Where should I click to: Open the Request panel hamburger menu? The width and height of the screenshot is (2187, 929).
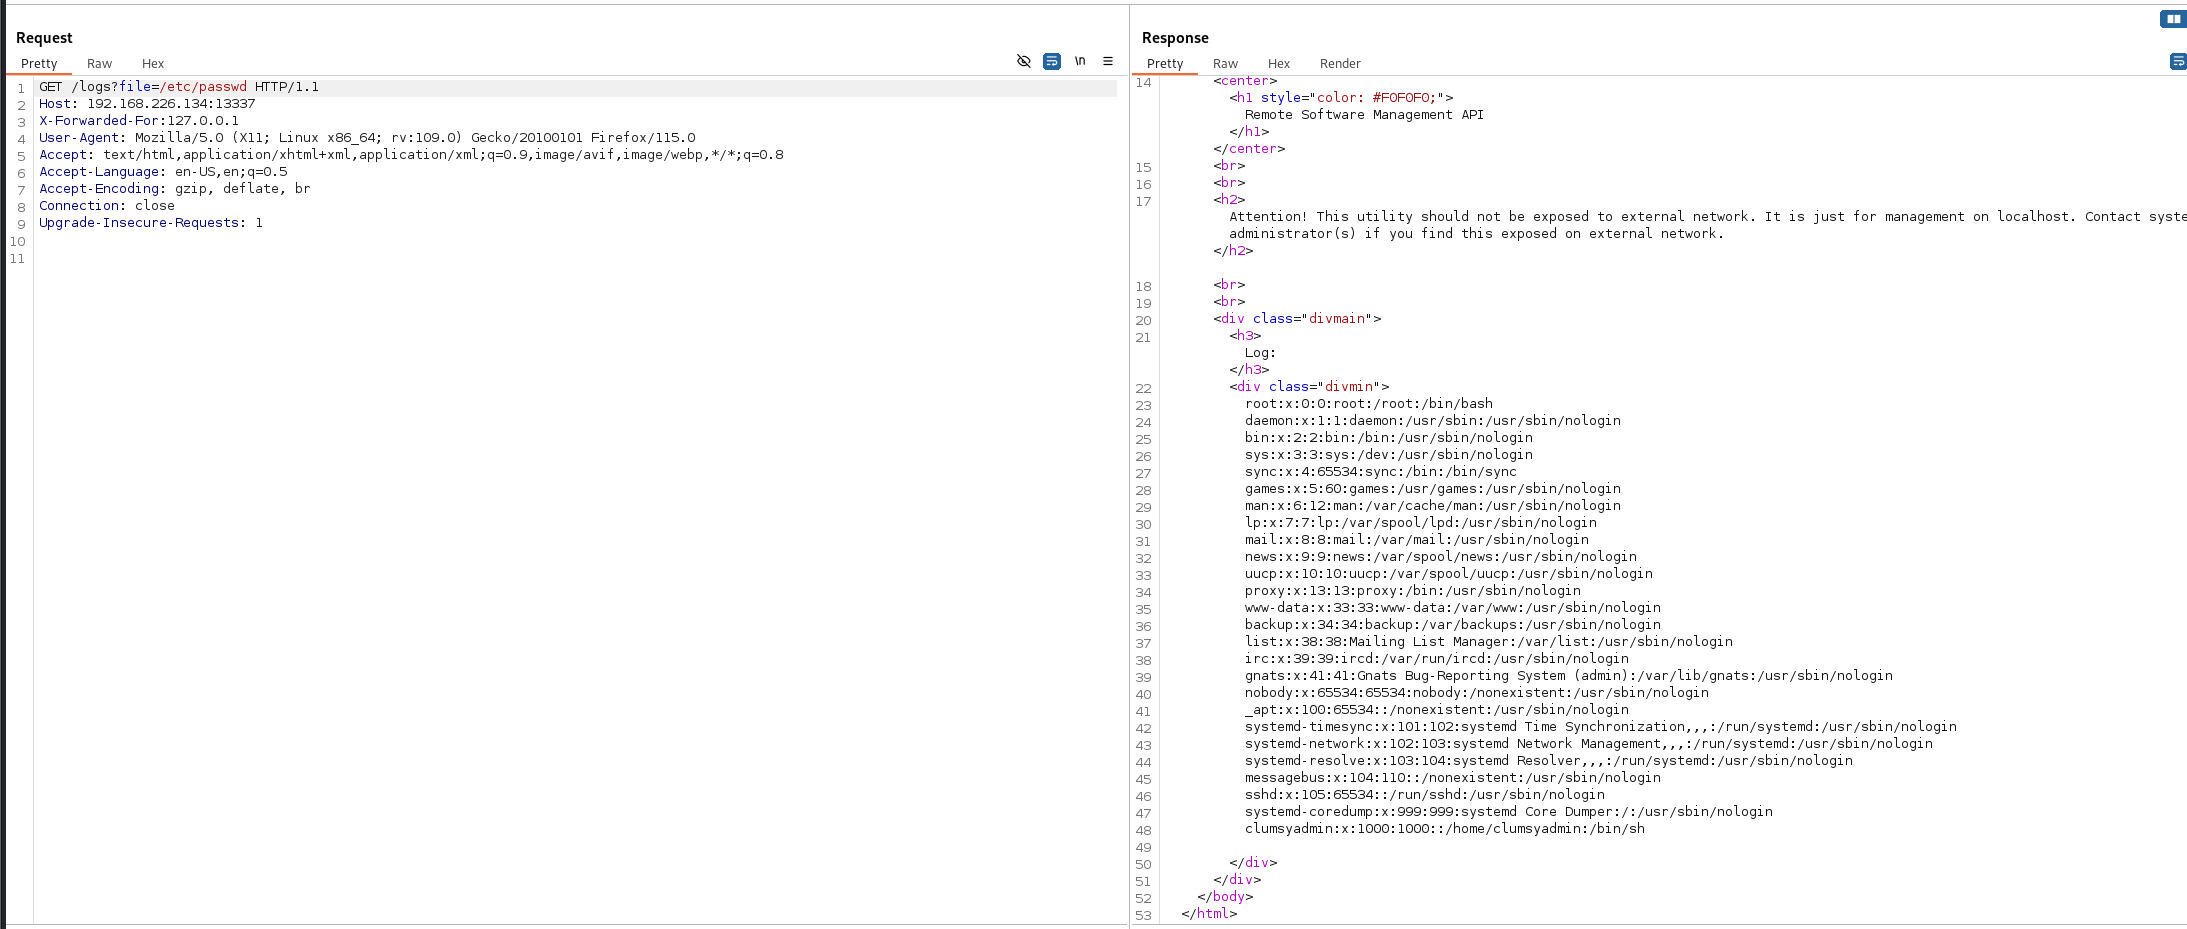tap(1108, 61)
